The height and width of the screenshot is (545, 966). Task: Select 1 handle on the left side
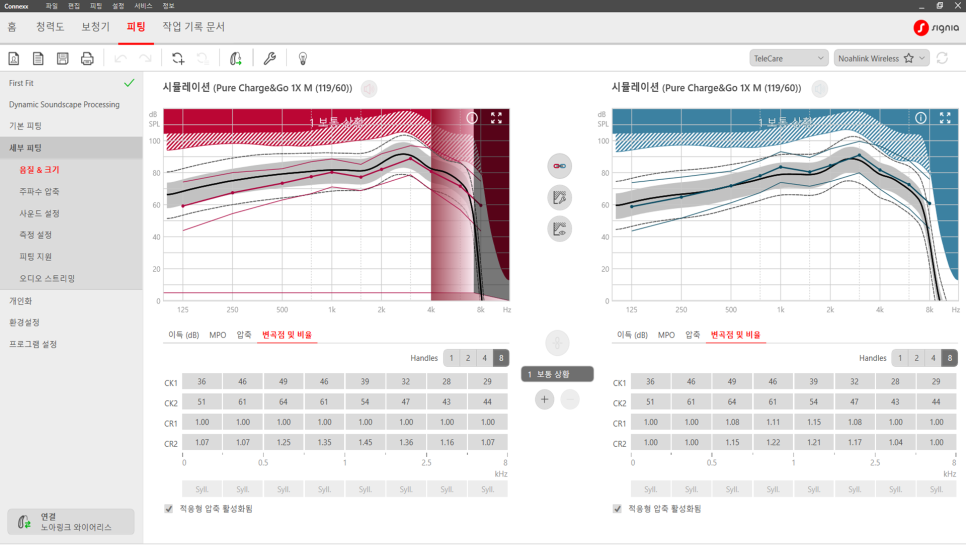452,358
